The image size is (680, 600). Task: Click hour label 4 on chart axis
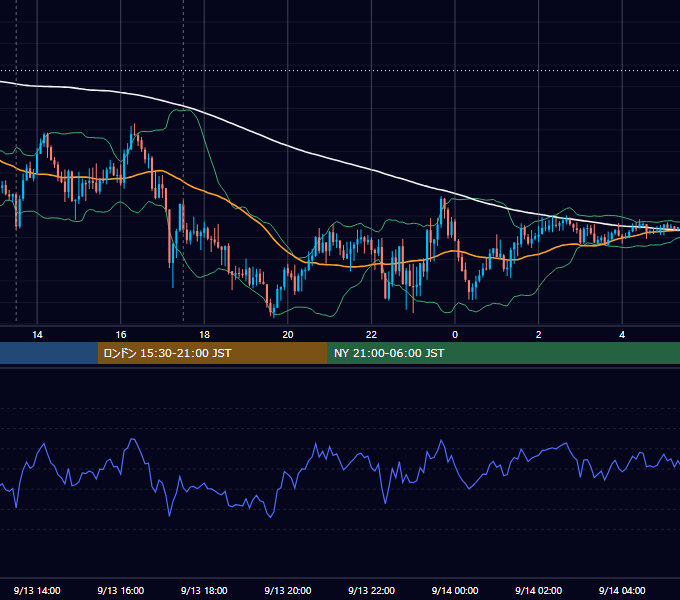622,335
